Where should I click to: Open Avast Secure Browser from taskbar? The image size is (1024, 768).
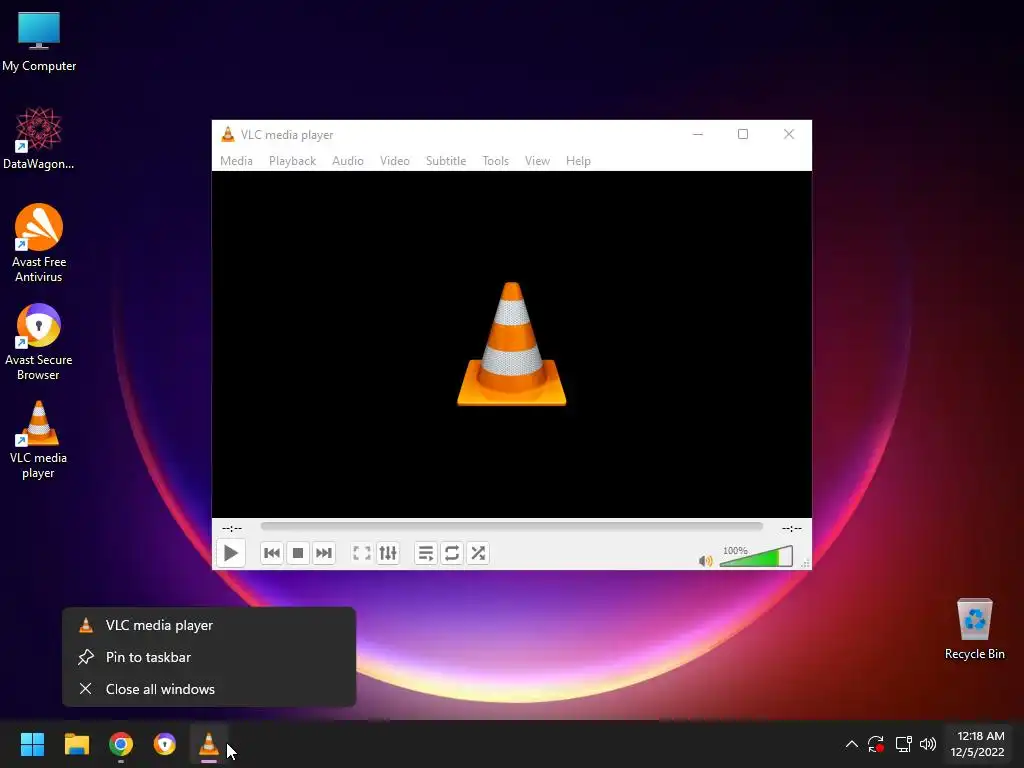[x=165, y=744]
